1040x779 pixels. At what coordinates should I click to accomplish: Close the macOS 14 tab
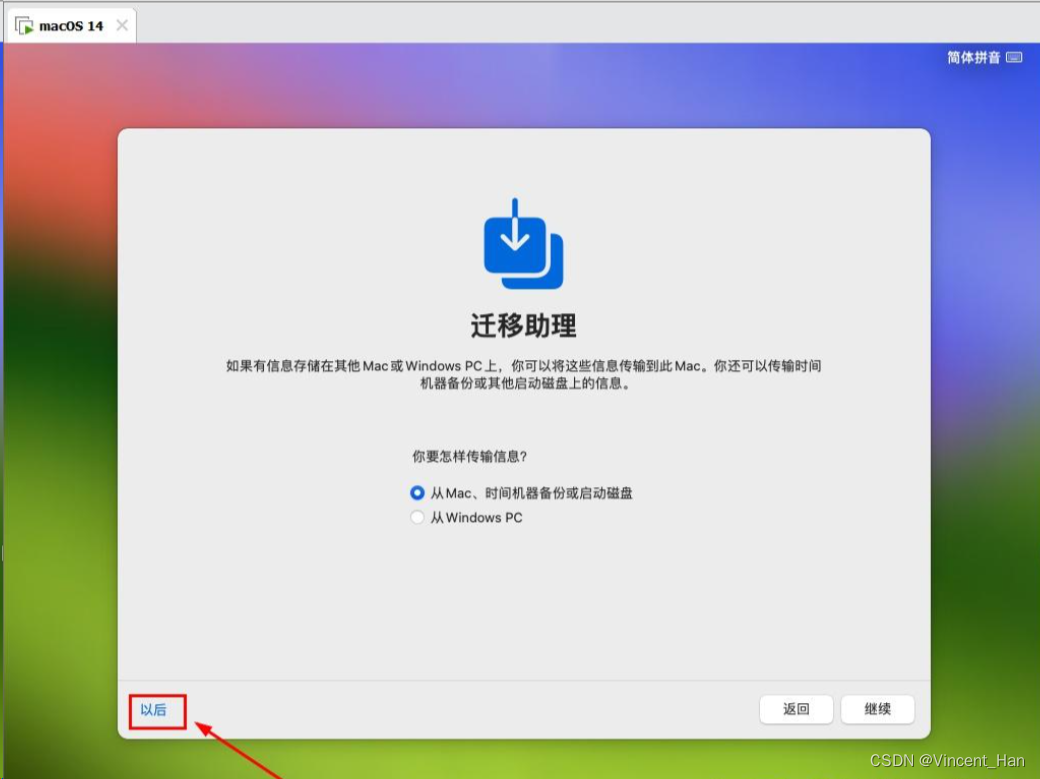(x=122, y=25)
